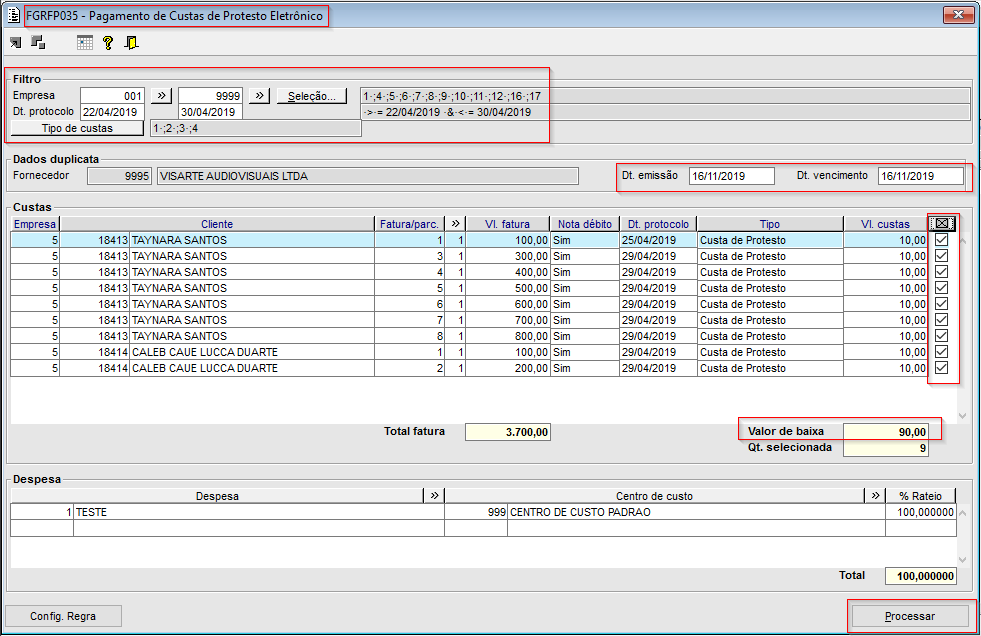Click the % Rateio column header
981x636 pixels.
[920, 496]
